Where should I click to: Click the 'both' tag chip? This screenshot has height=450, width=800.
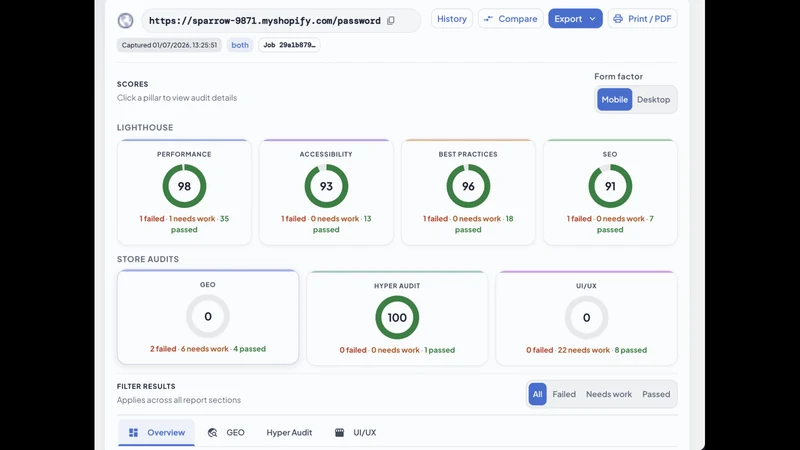point(240,45)
